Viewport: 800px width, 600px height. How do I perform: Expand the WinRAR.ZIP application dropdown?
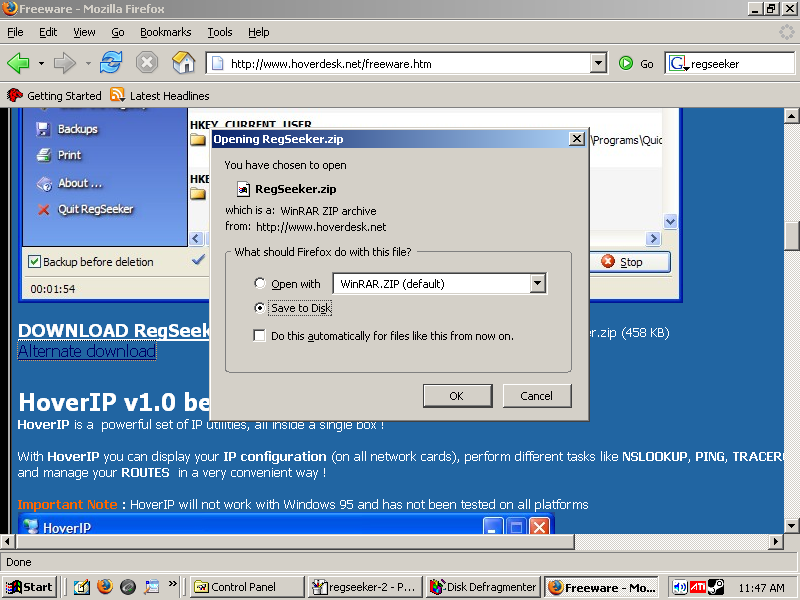click(538, 284)
